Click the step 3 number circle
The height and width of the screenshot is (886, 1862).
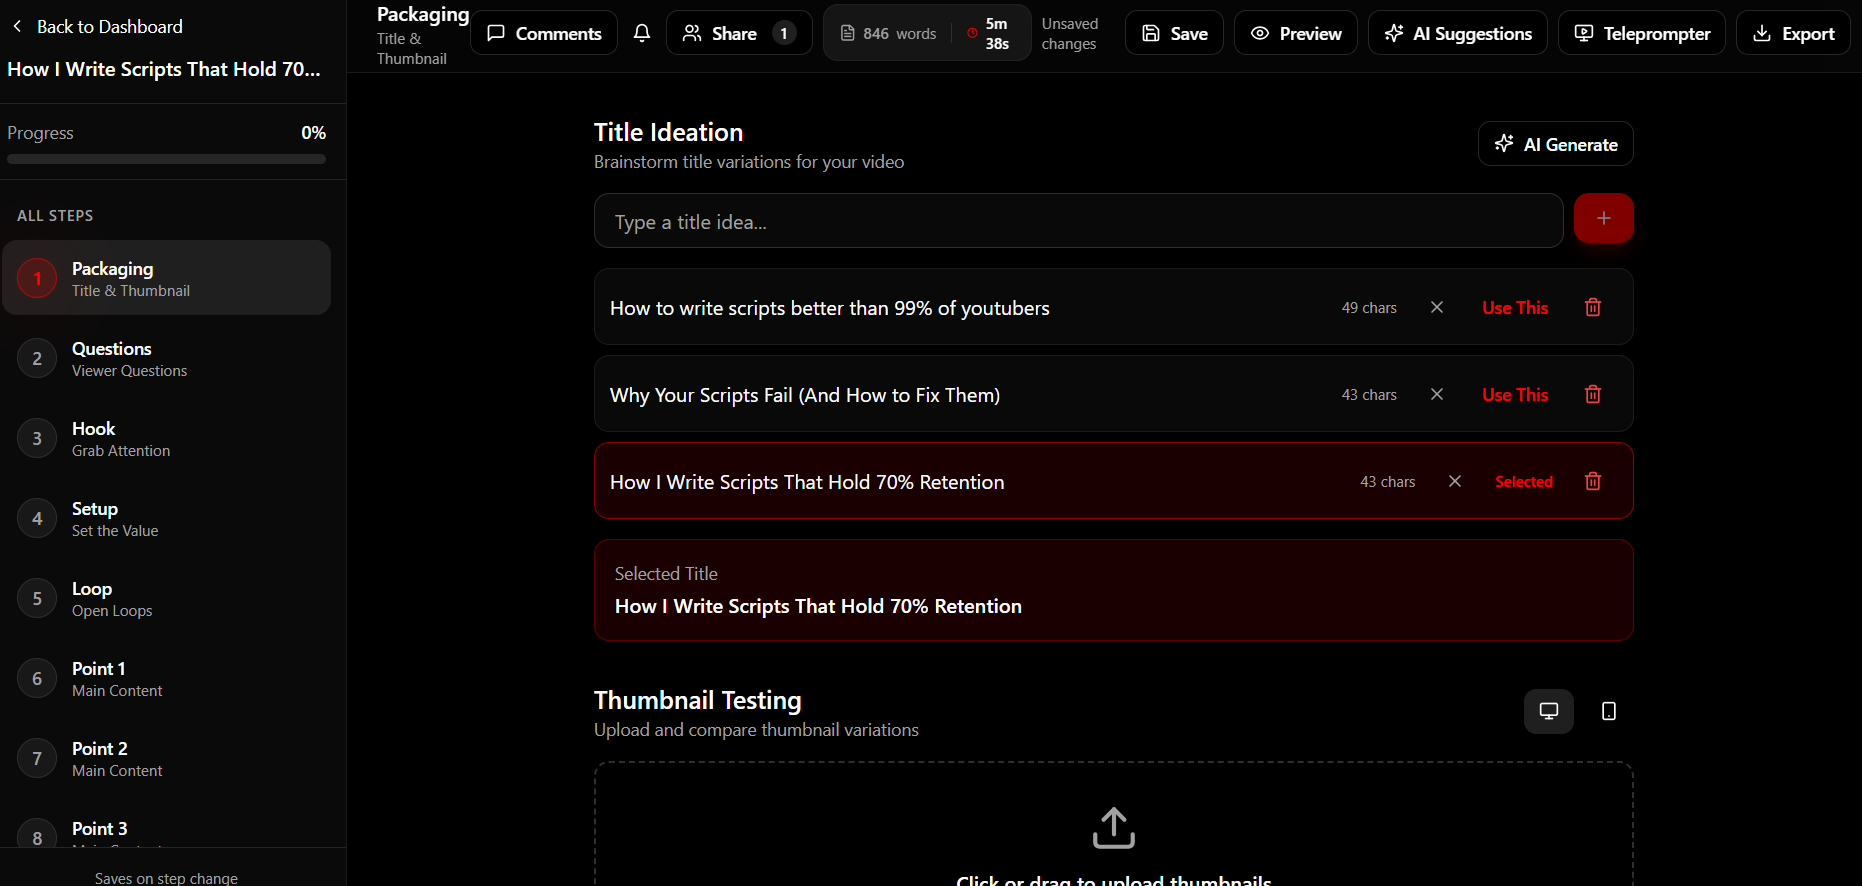pyautogui.click(x=37, y=438)
